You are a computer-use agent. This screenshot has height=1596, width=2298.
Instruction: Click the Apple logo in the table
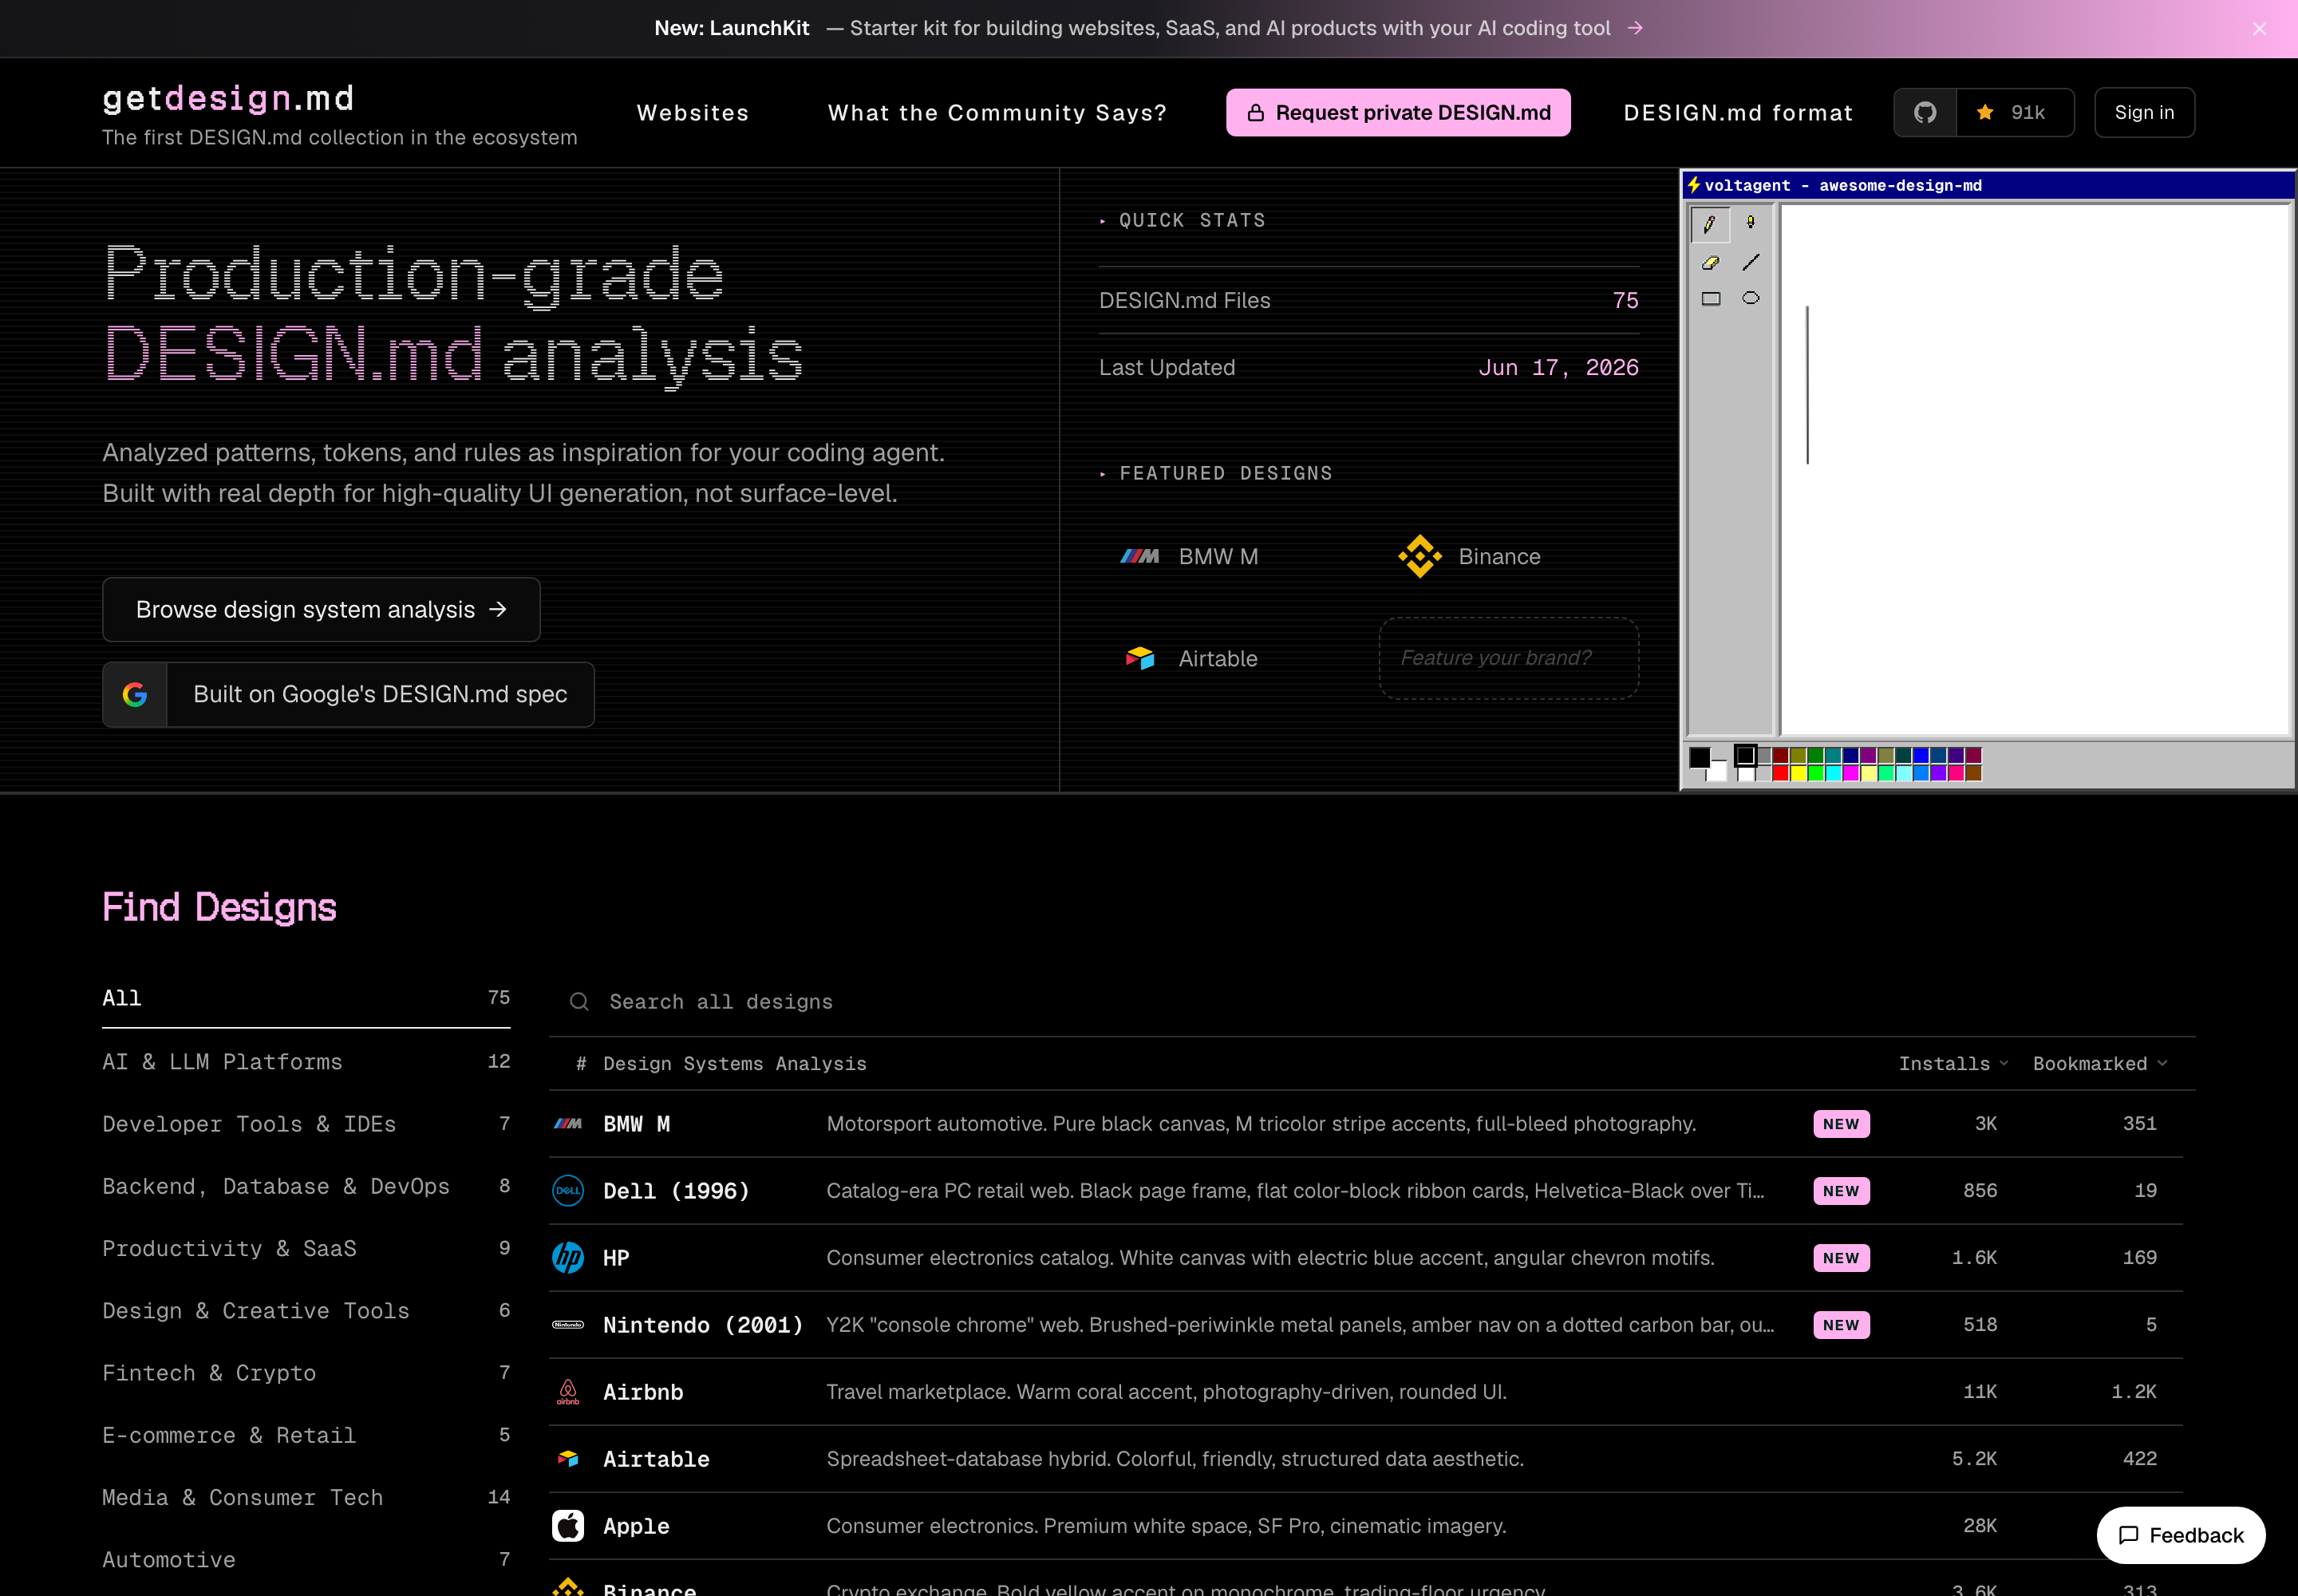[x=568, y=1525]
